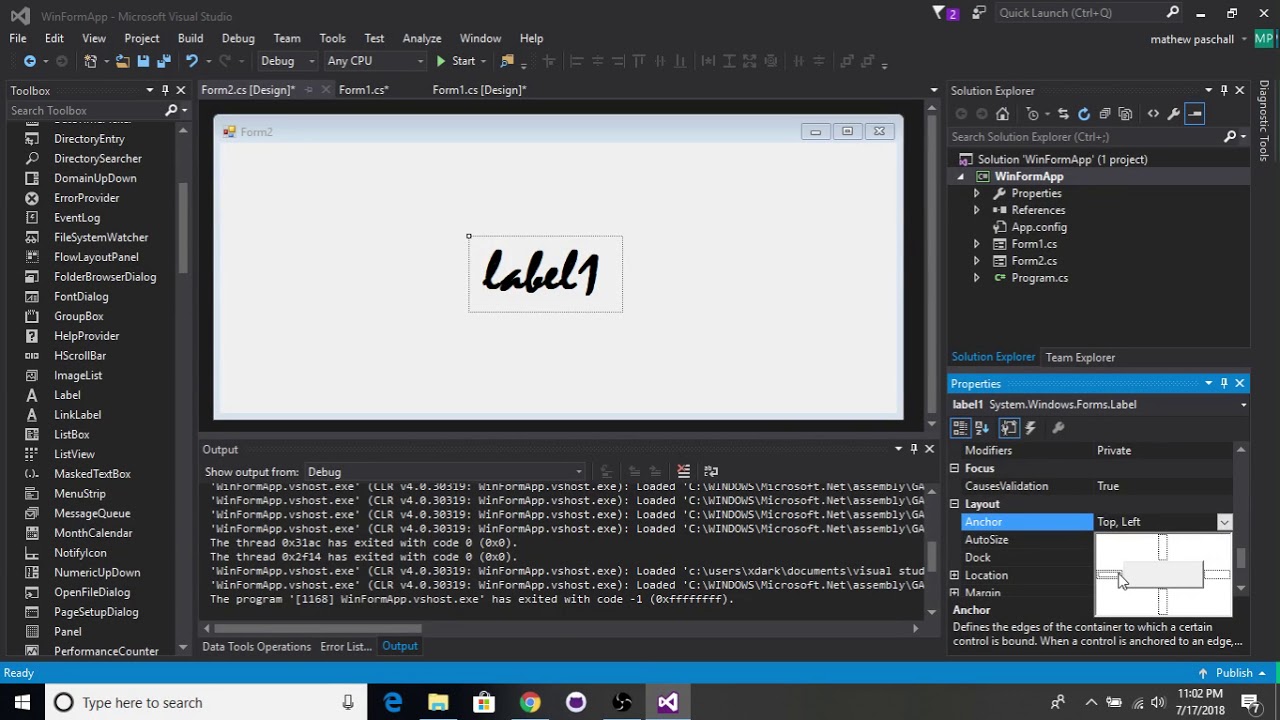The image size is (1280, 720).
Task: Open the Error List tab below output
Action: pyautogui.click(x=346, y=646)
